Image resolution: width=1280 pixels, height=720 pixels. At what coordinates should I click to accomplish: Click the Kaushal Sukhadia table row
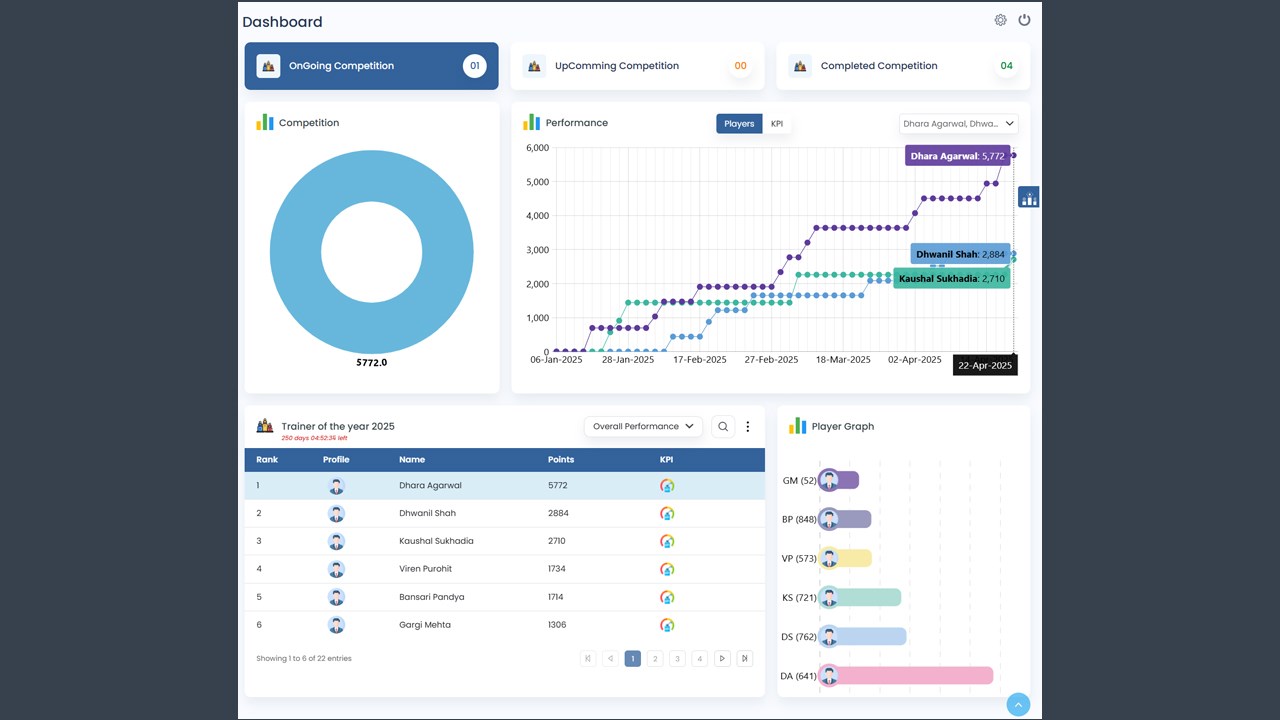point(504,541)
